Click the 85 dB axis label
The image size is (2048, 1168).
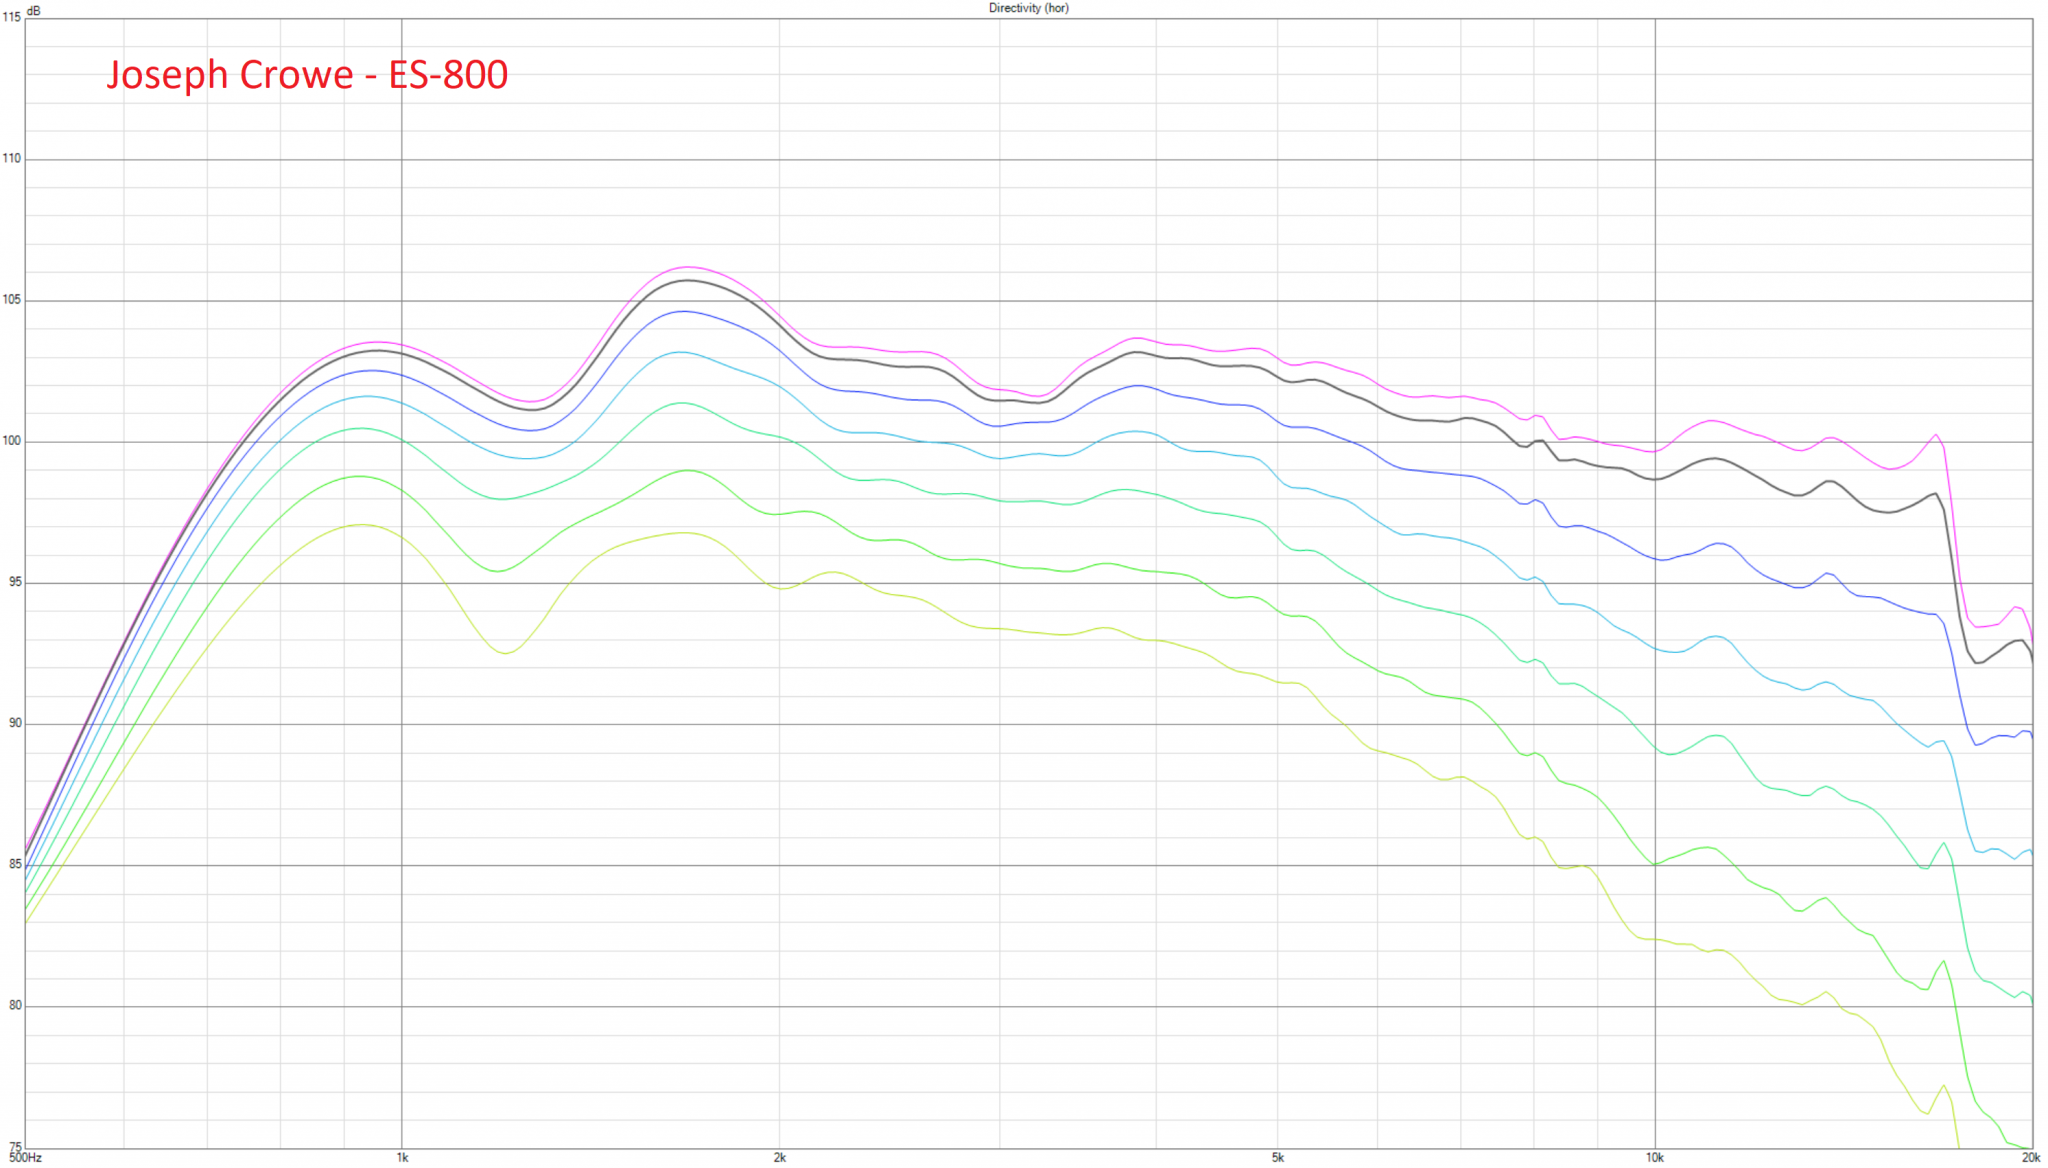pyautogui.click(x=14, y=864)
